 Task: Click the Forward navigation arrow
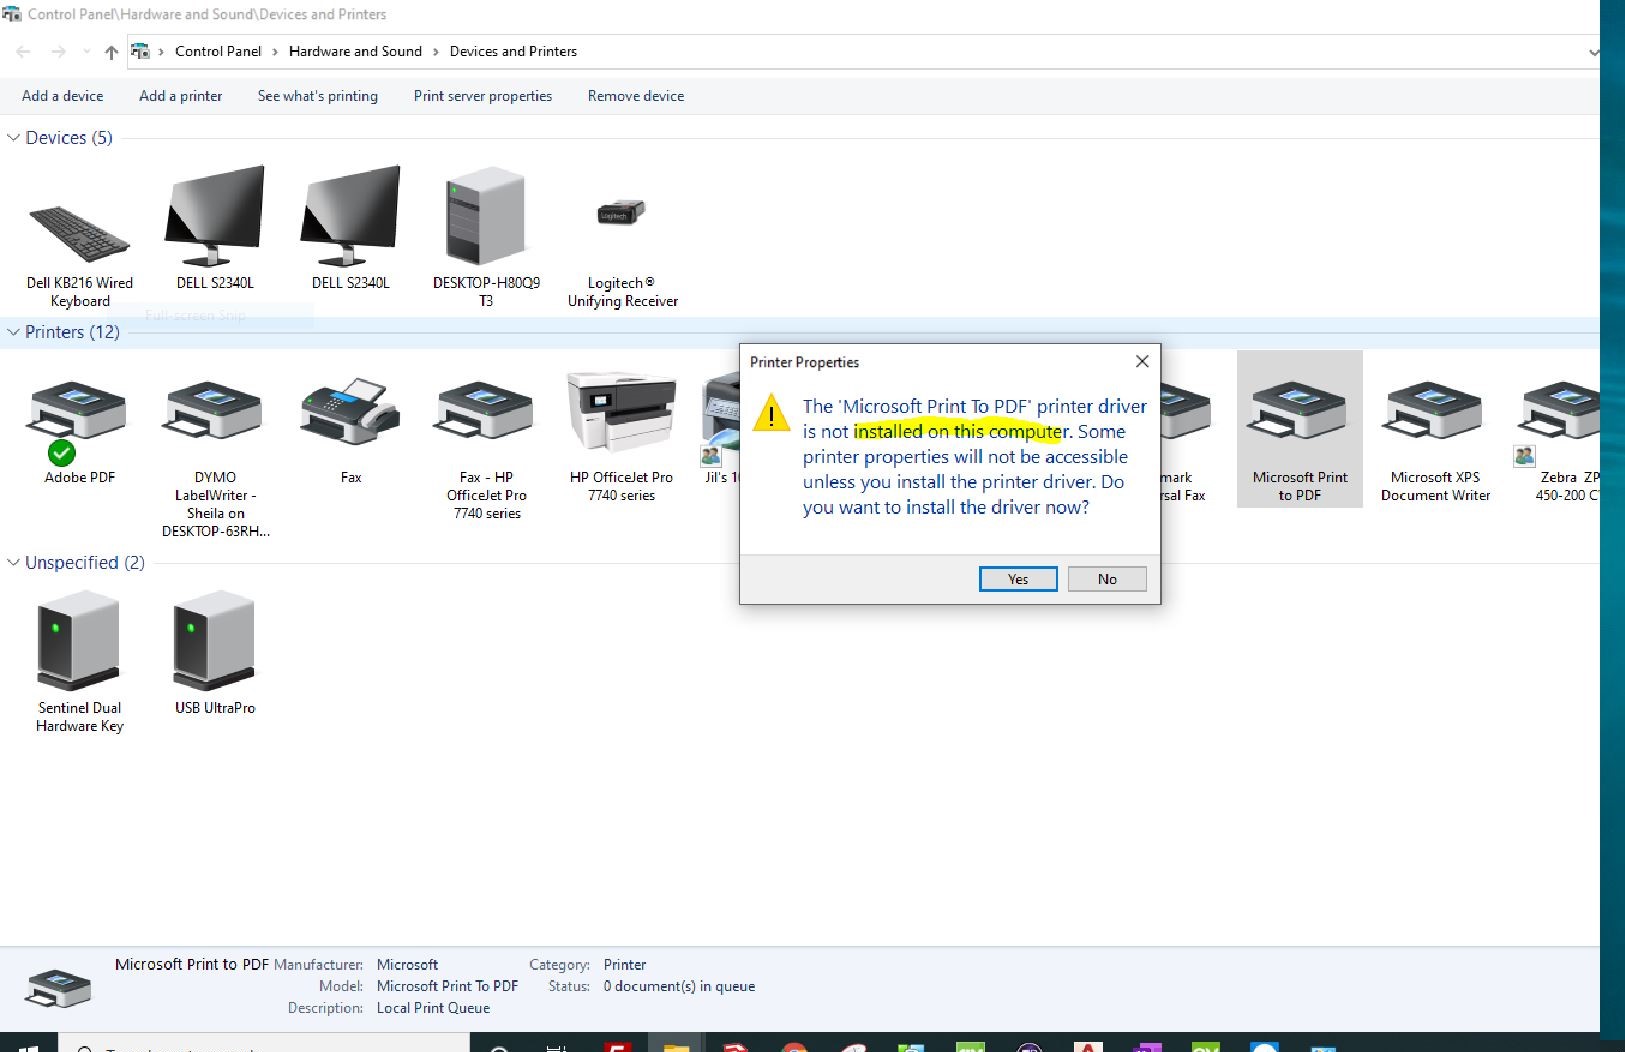(59, 51)
